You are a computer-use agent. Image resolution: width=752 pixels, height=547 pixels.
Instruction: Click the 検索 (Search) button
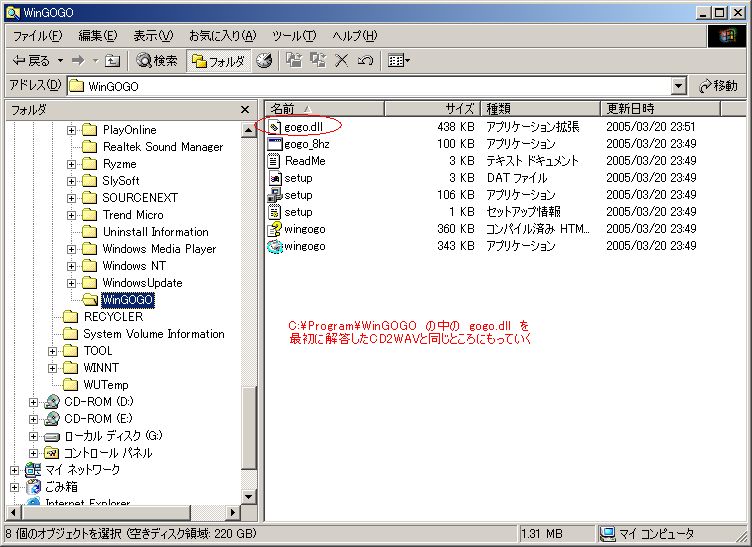tap(157, 61)
